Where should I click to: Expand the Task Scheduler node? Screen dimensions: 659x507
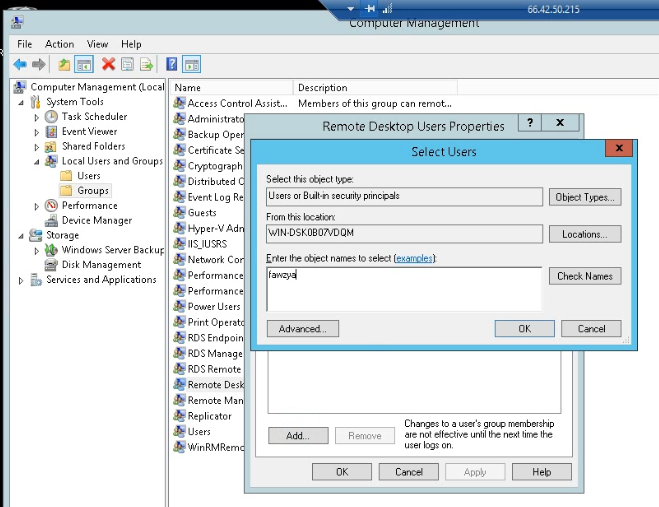click(37, 117)
